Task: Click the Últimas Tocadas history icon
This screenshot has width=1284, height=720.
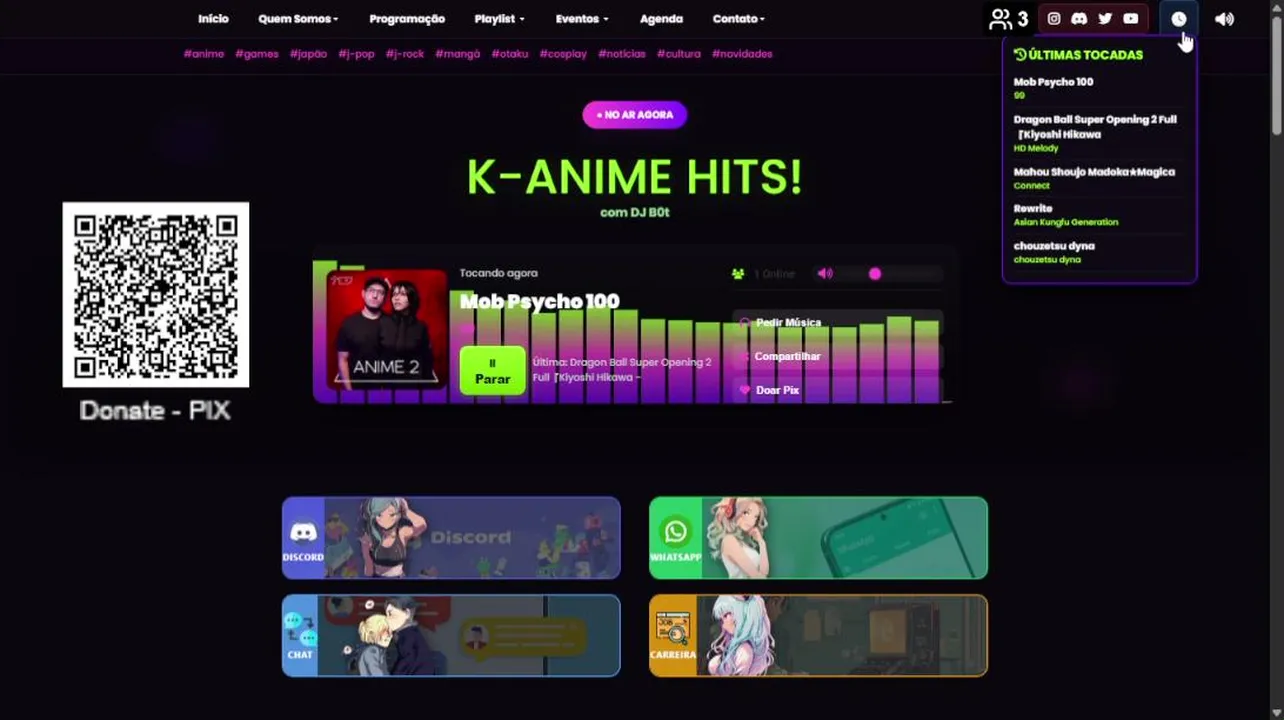Action: click(1020, 55)
